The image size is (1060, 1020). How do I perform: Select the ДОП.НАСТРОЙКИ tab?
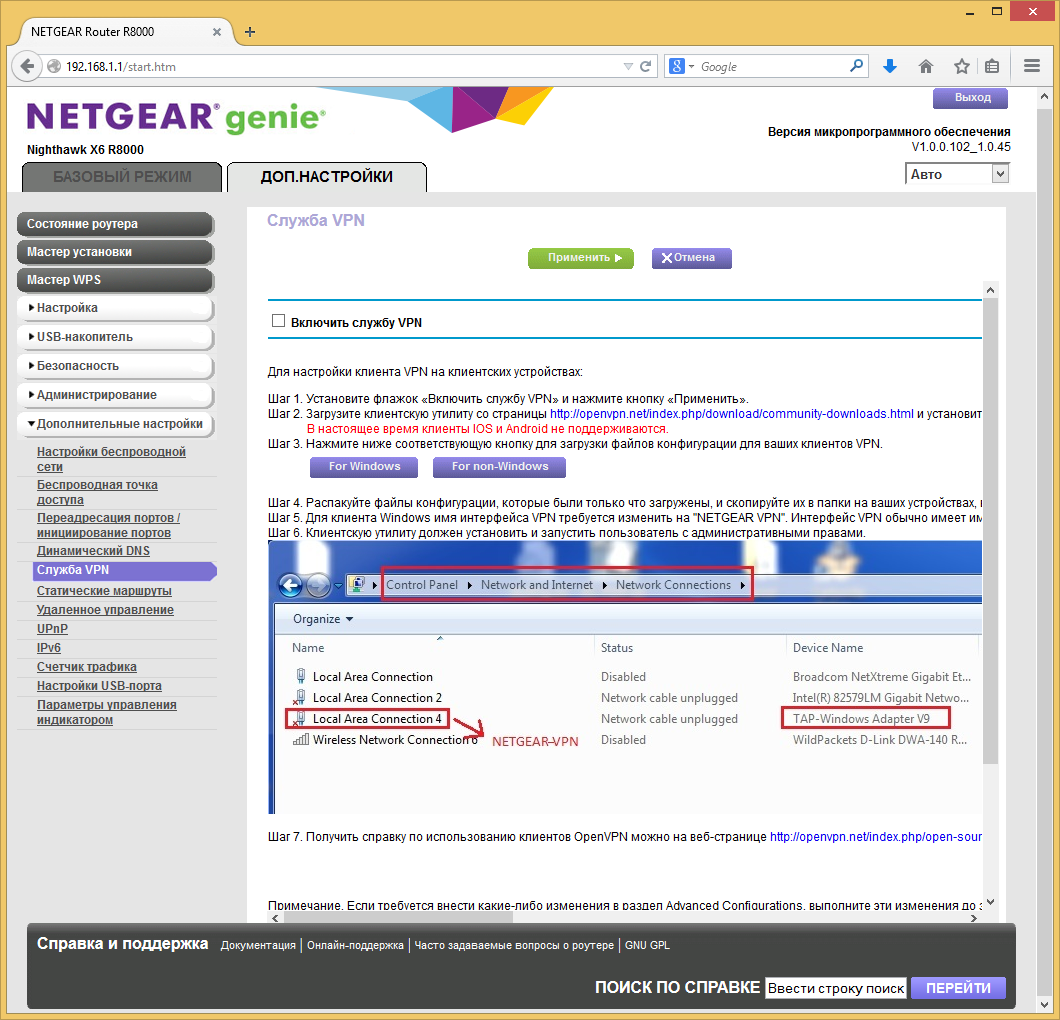click(327, 177)
